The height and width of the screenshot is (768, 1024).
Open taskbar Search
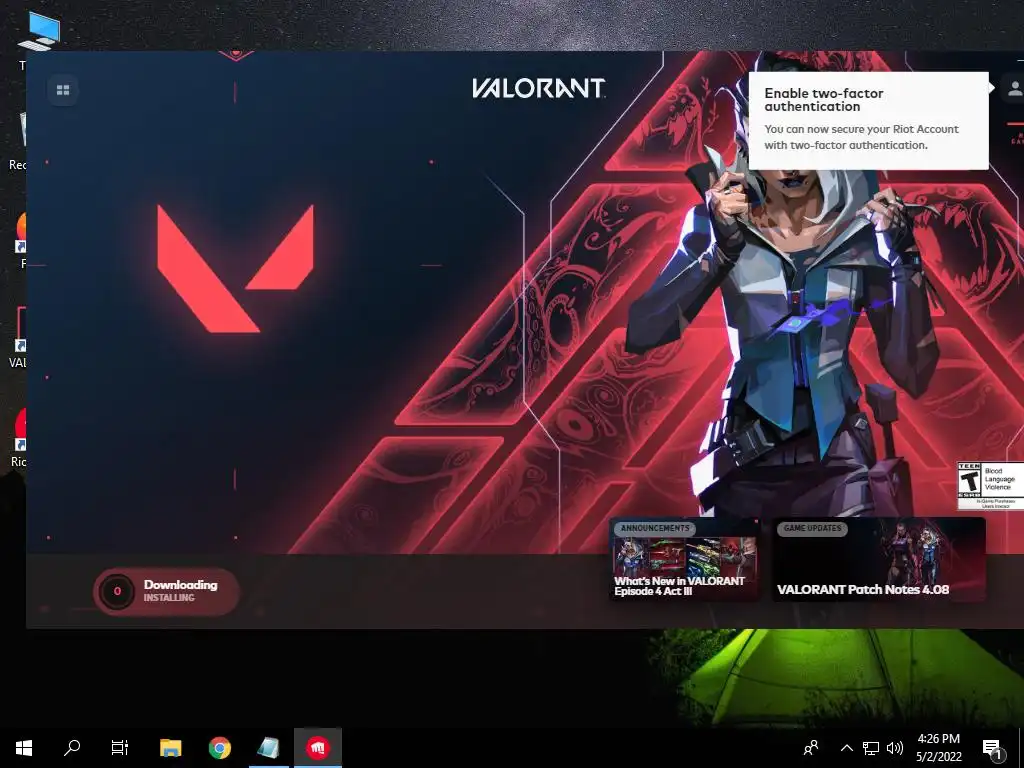pos(72,748)
